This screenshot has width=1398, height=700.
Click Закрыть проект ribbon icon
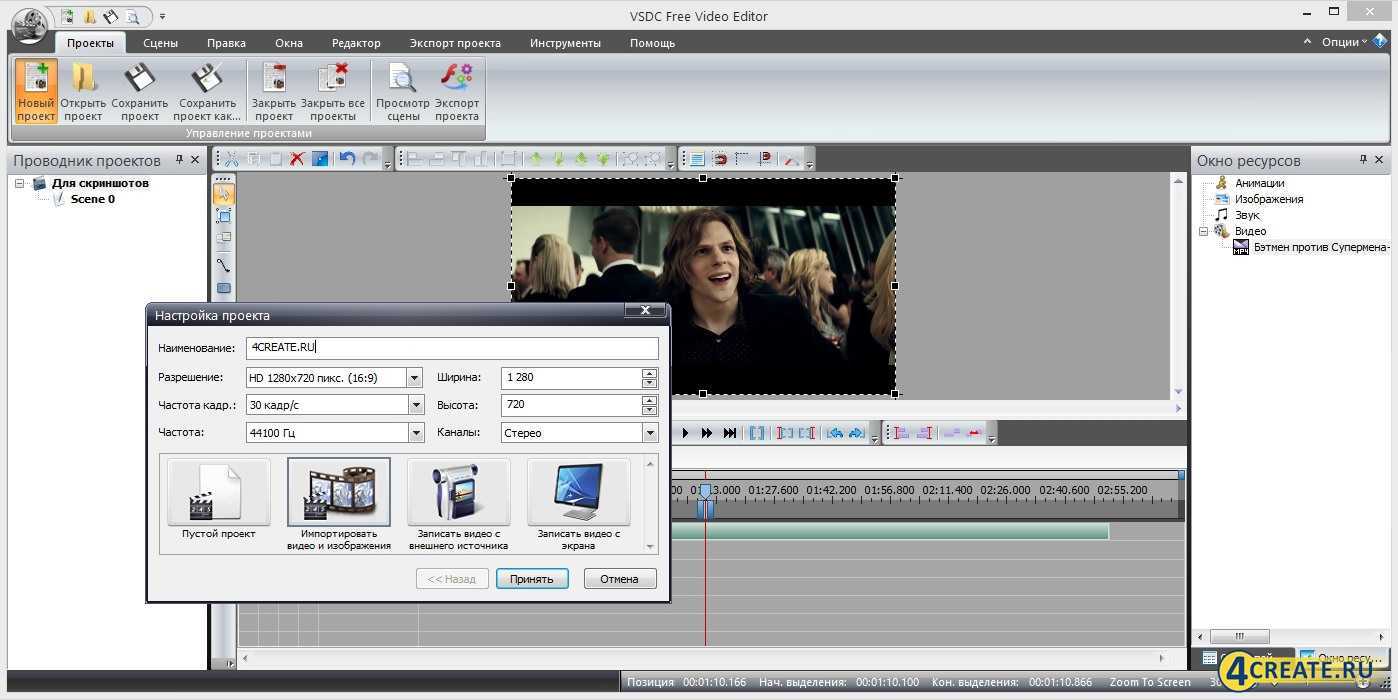[x=273, y=78]
